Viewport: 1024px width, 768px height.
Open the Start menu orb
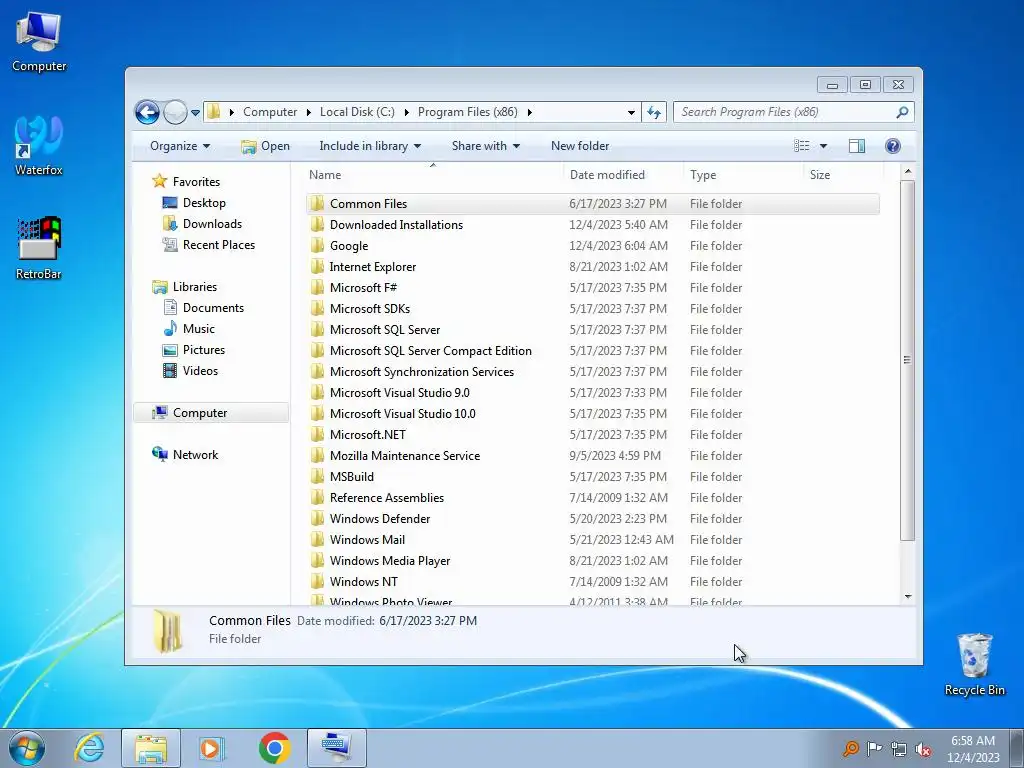click(27, 748)
